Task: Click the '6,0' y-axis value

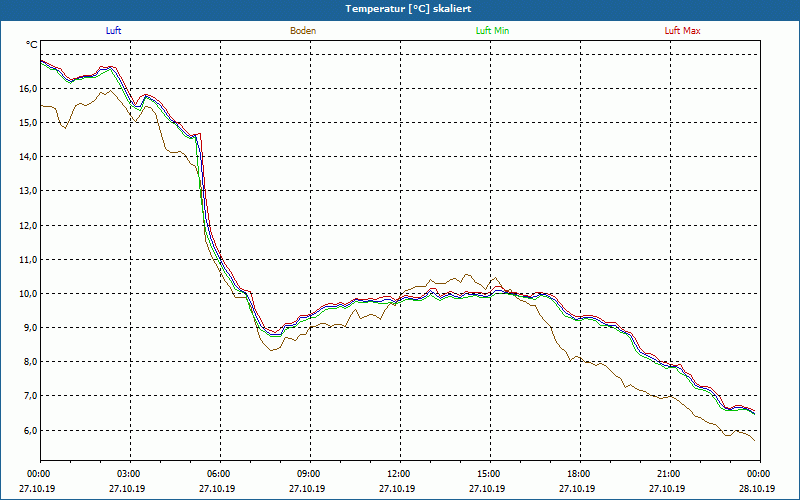Action: click(x=31, y=430)
